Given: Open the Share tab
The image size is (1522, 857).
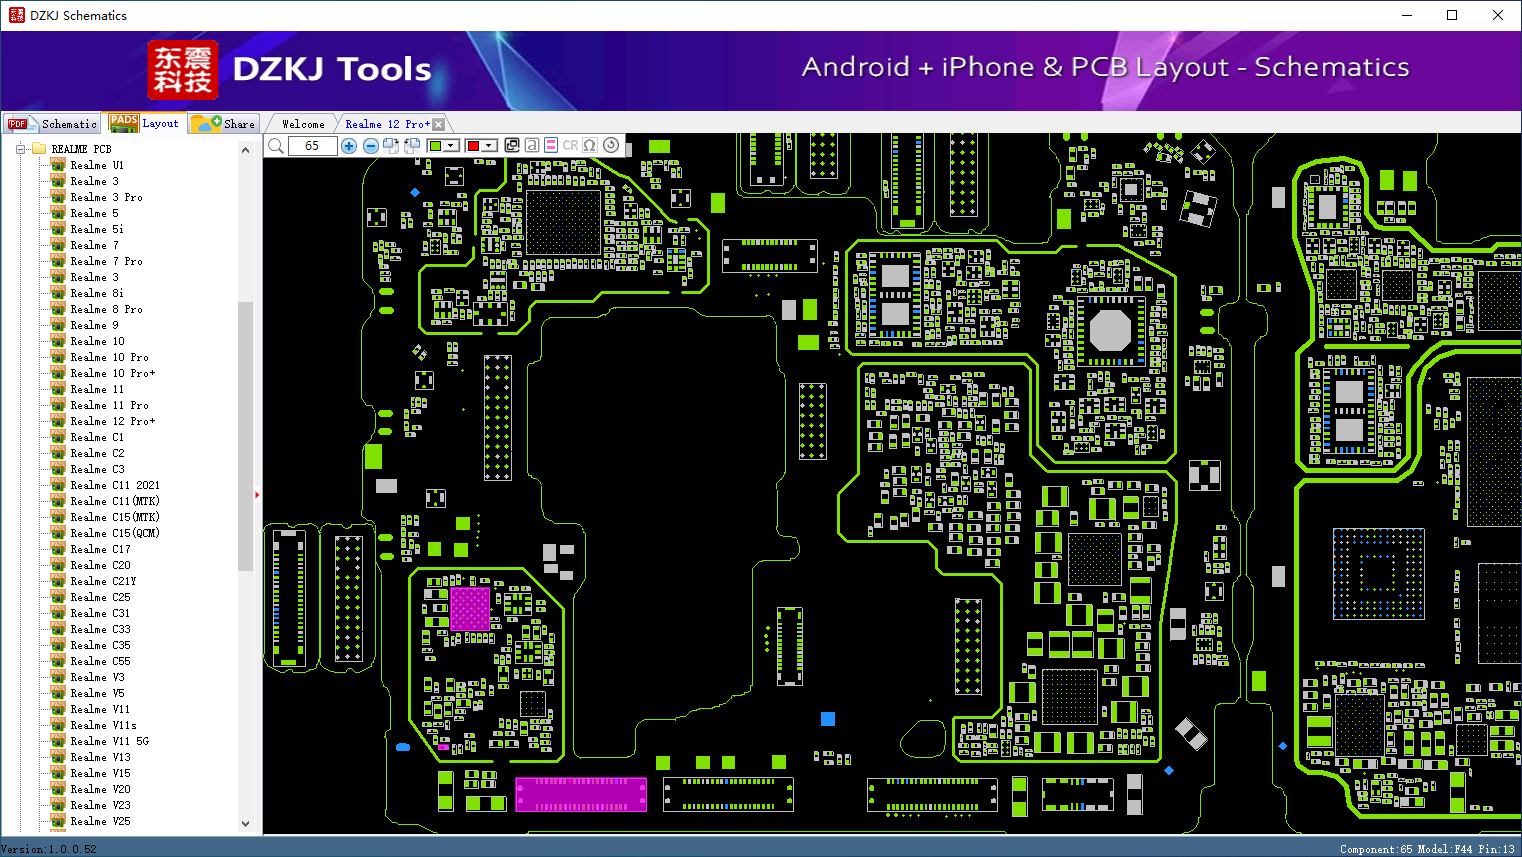Looking at the screenshot, I should [224, 124].
